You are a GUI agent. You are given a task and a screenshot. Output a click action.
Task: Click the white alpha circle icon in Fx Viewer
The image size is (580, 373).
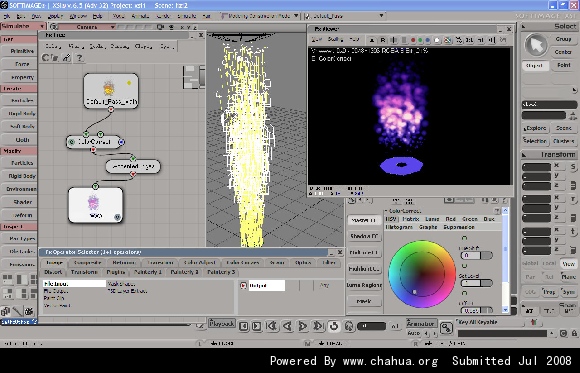437,40
